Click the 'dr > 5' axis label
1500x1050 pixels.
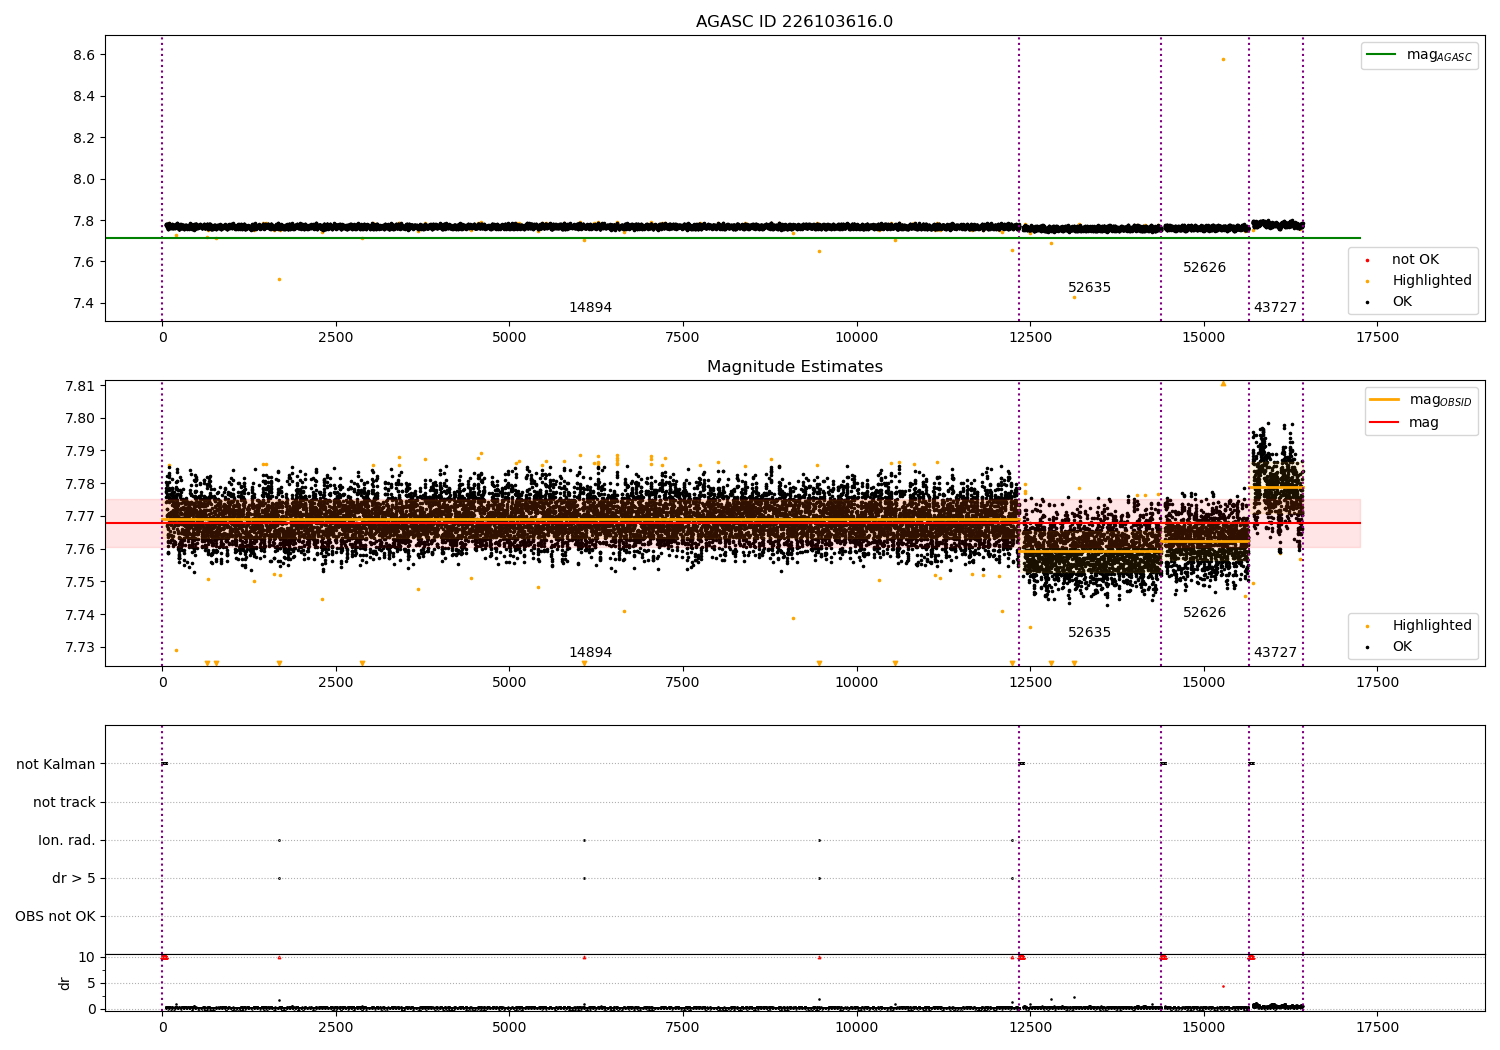(74, 878)
